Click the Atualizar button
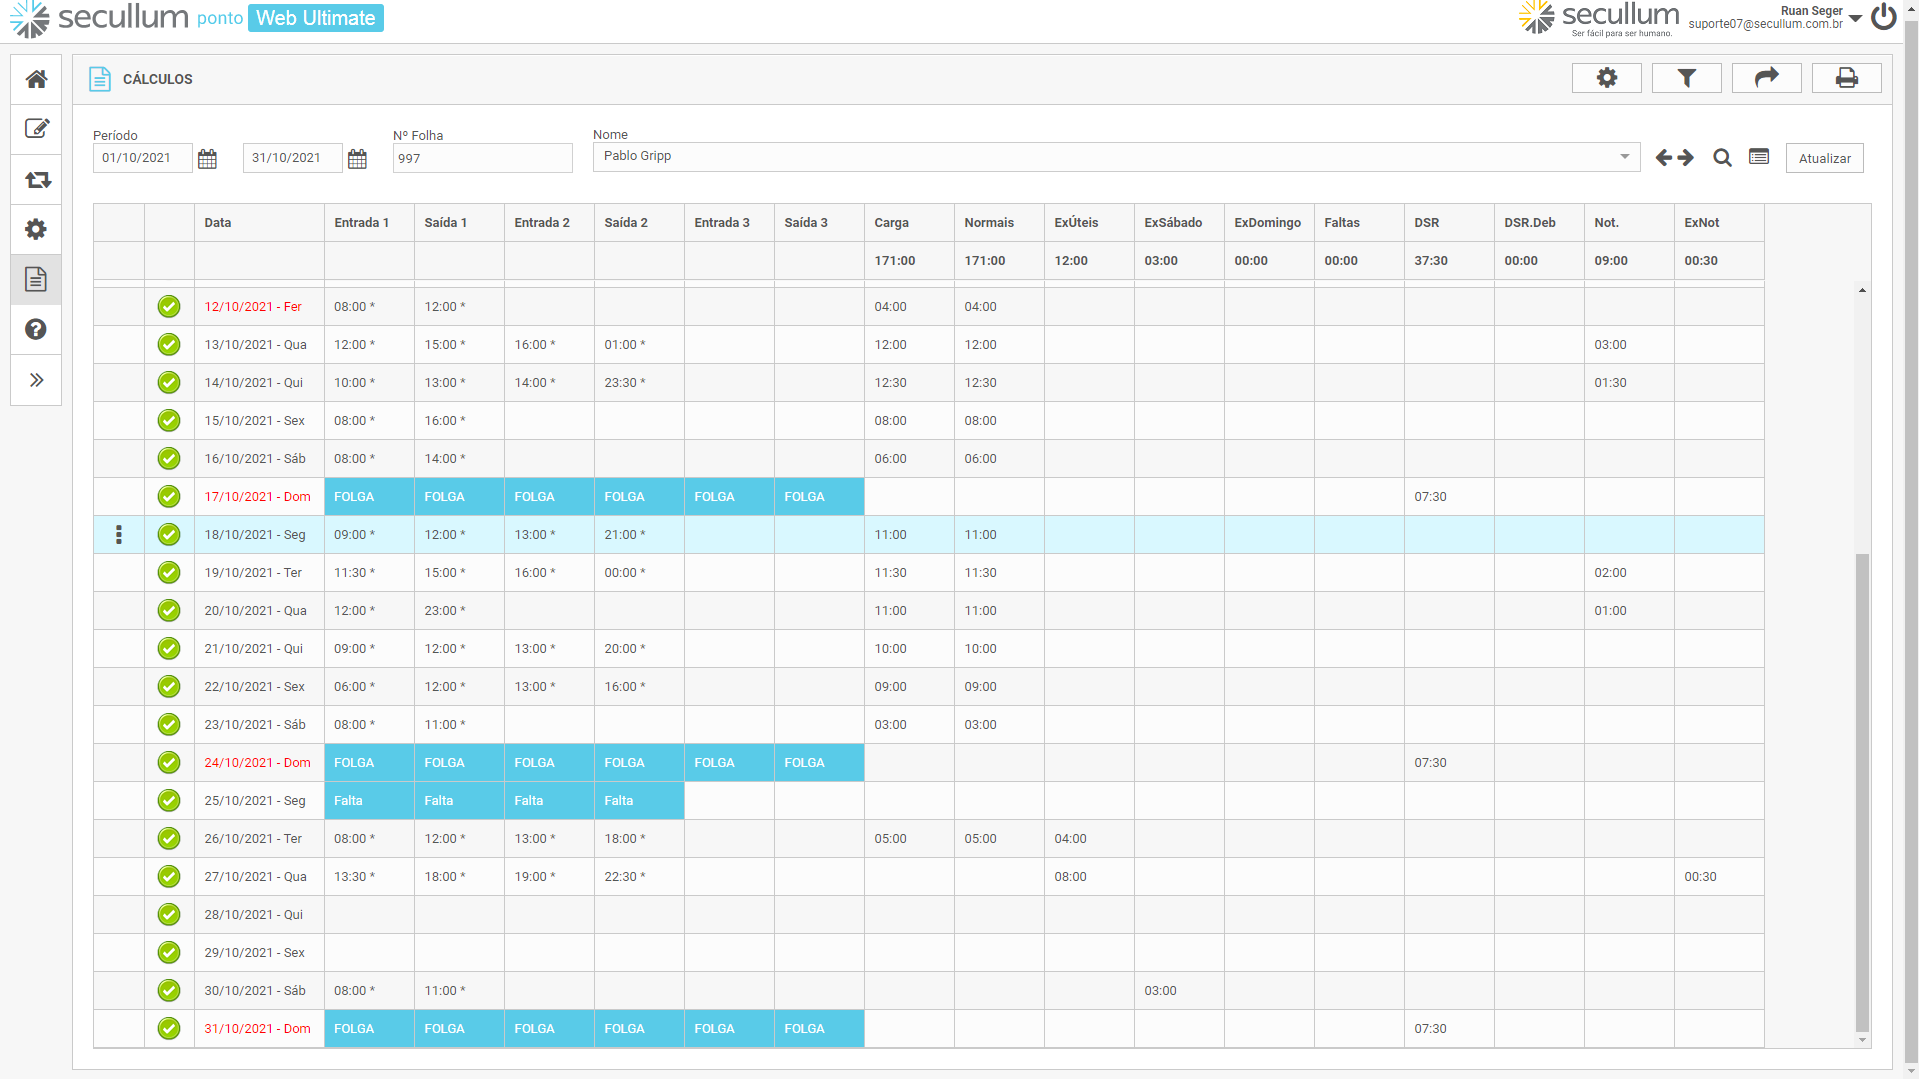 1824,158
